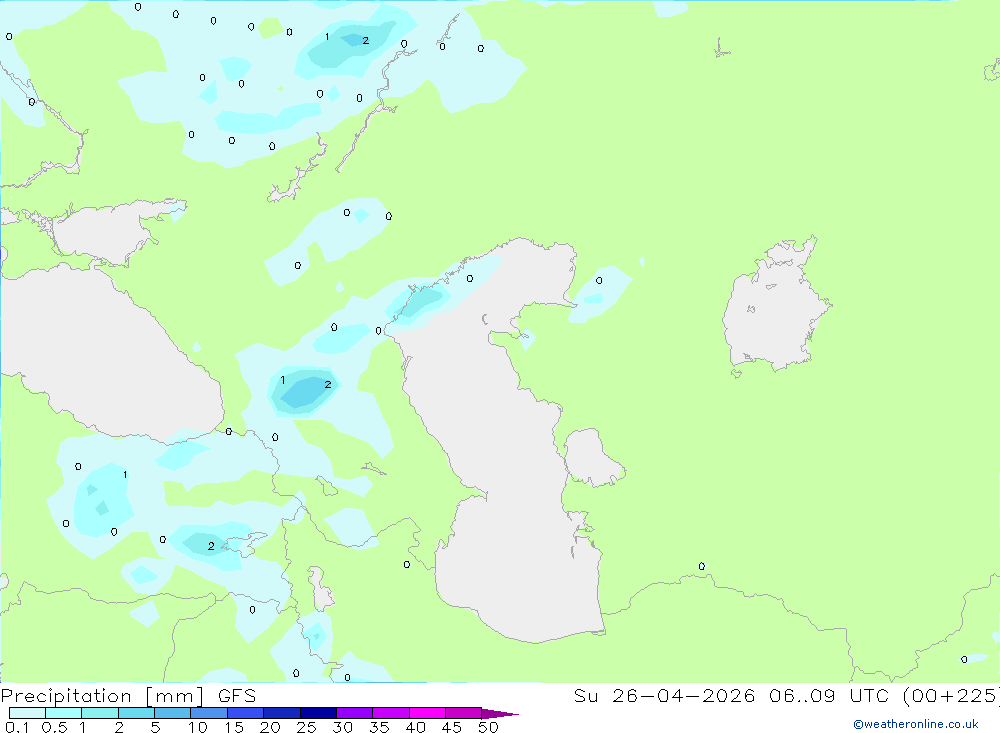Click the 'Precipitation [mm]' title text
Screen dimensions: 1000x733
point(102,696)
